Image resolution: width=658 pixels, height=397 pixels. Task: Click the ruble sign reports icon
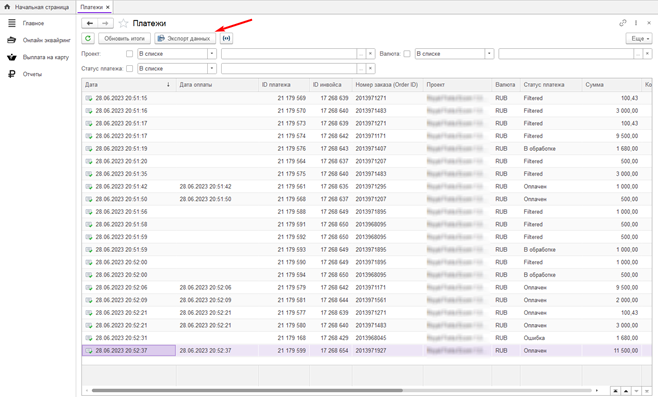(x=12, y=74)
